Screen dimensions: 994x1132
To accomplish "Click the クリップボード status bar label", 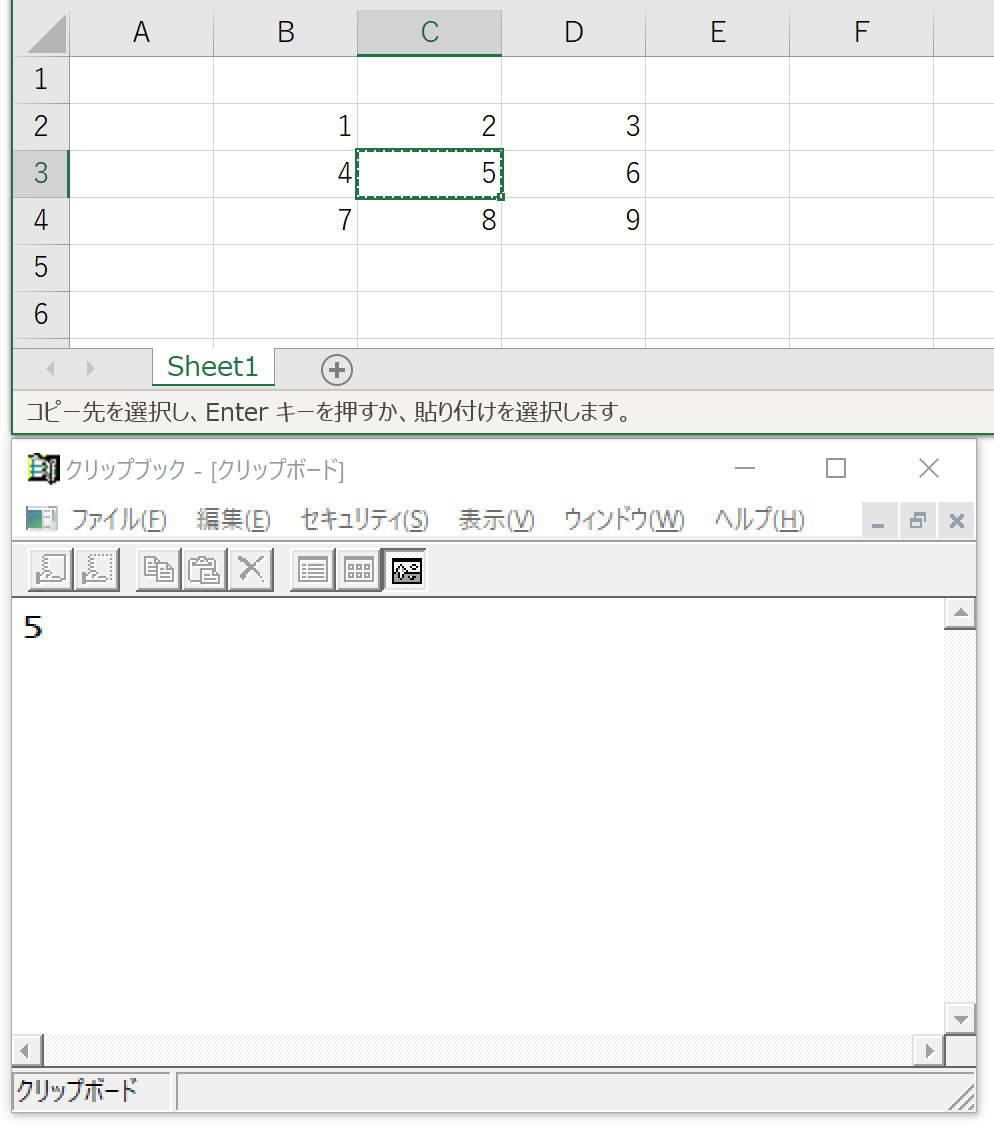I will pos(77,1090).
